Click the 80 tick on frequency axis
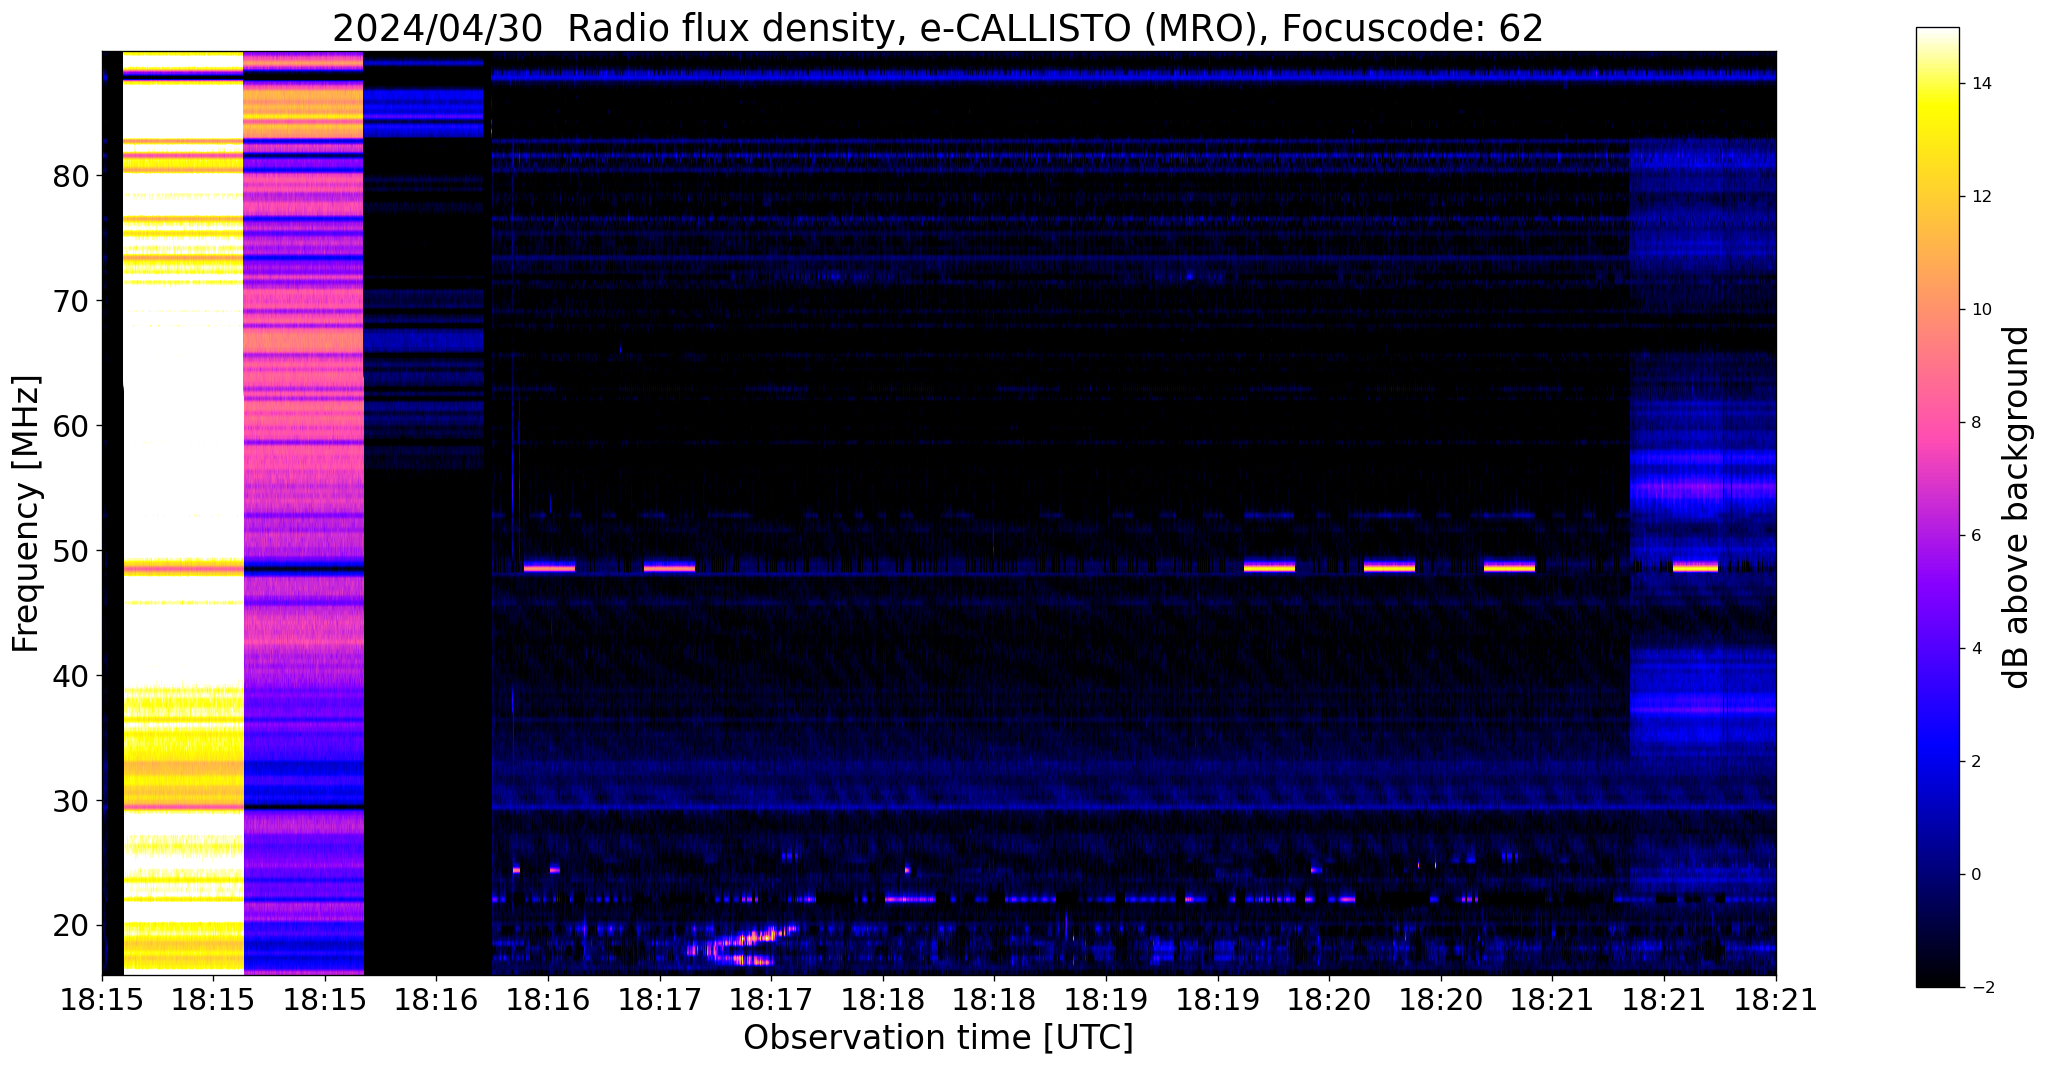 point(71,177)
